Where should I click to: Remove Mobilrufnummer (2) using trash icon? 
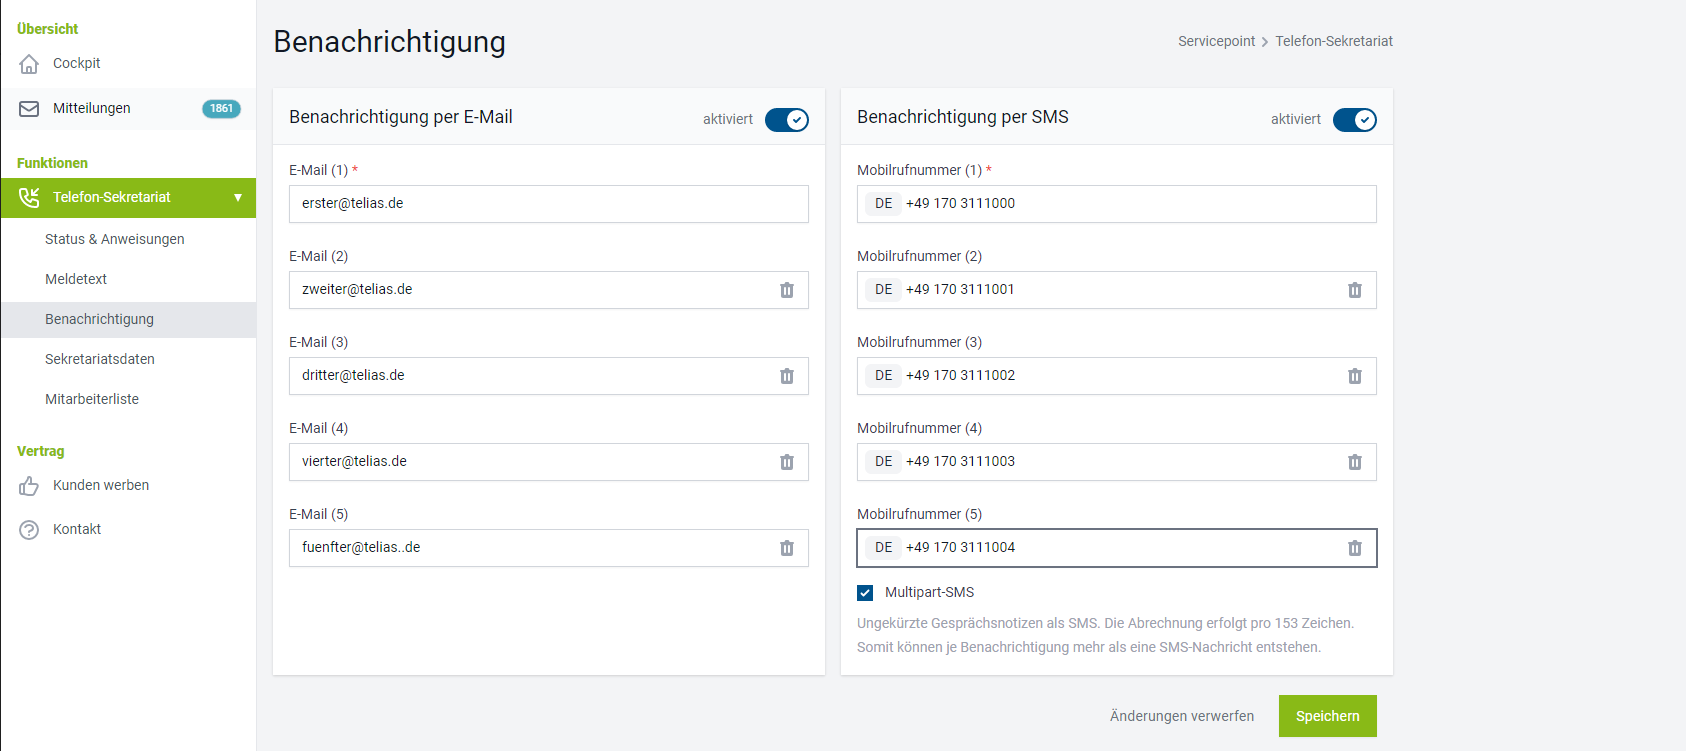[x=1355, y=290]
